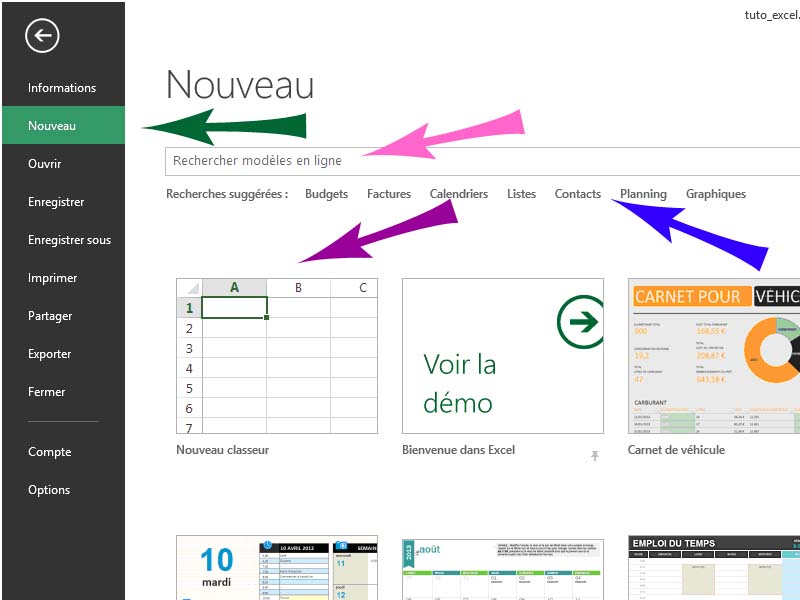
Task: Open the Nouveau classeur blank workbook thumbnail
Action: click(x=277, y=356)
